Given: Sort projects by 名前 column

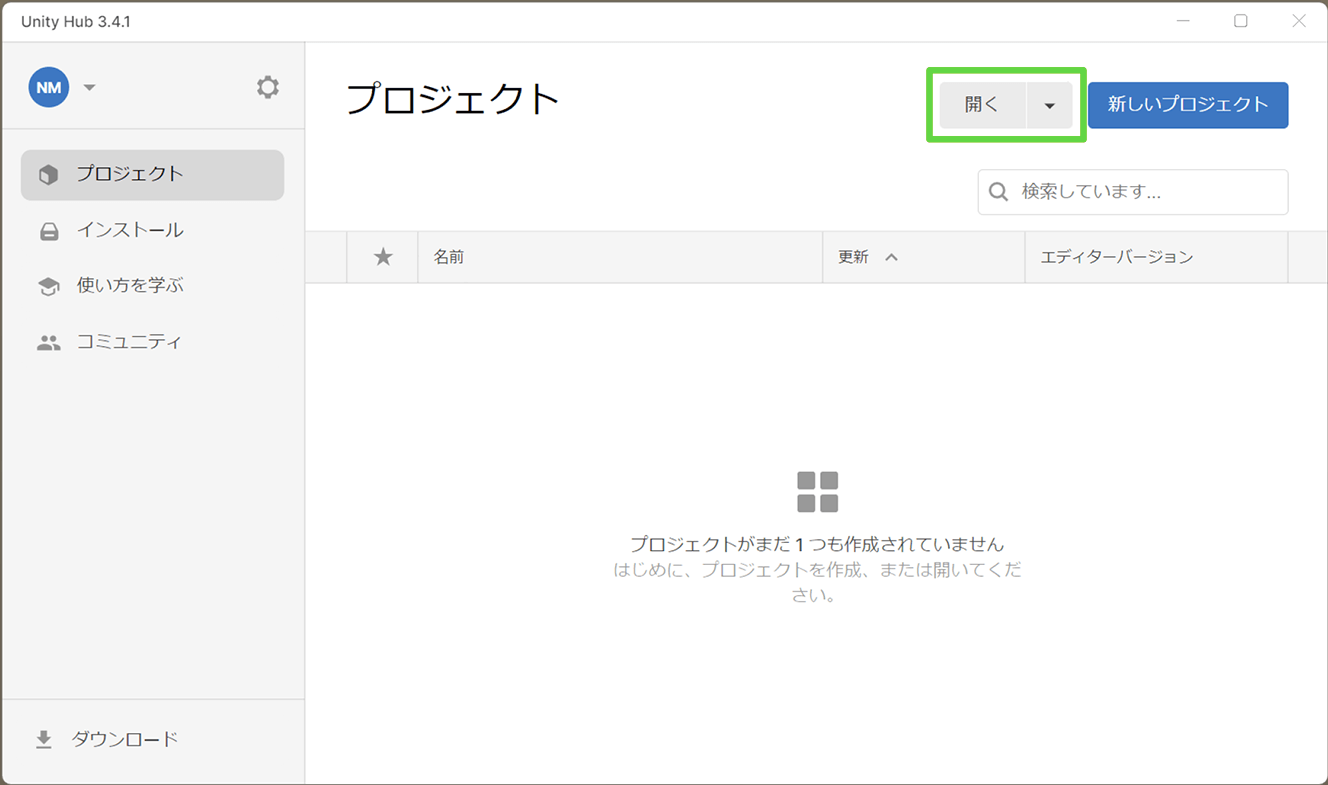Looking at the screenshot, I should click(620, 257).
